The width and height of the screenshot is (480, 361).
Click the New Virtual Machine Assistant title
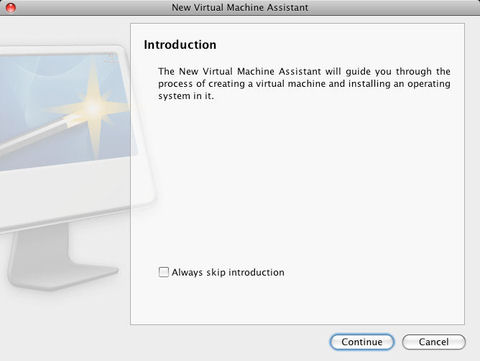click(240, 7)
